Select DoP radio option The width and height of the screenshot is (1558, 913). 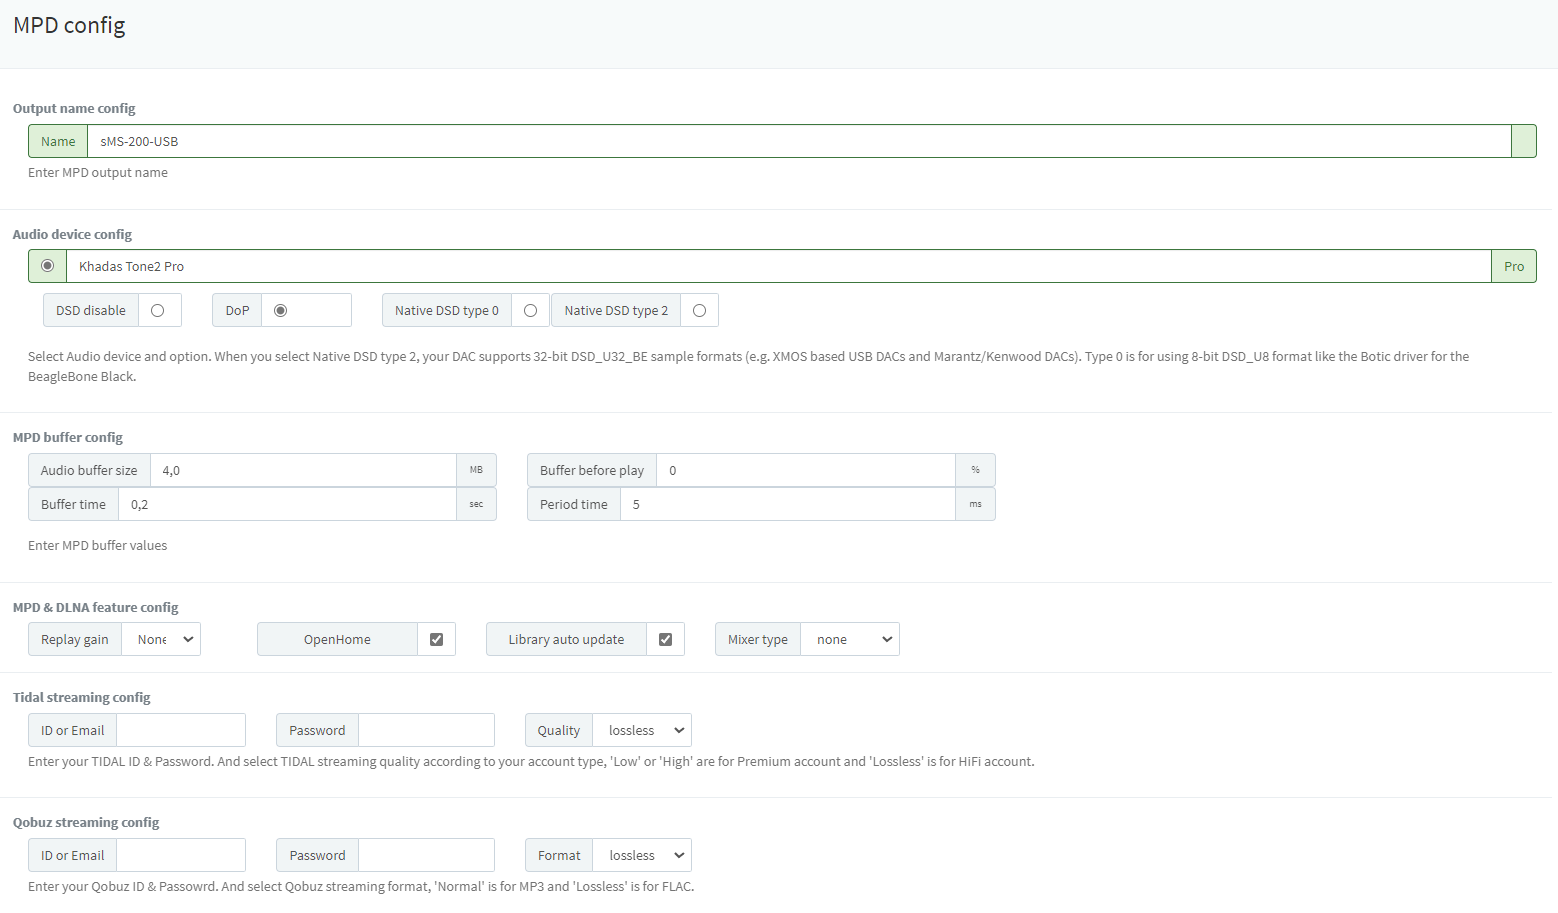280,311
